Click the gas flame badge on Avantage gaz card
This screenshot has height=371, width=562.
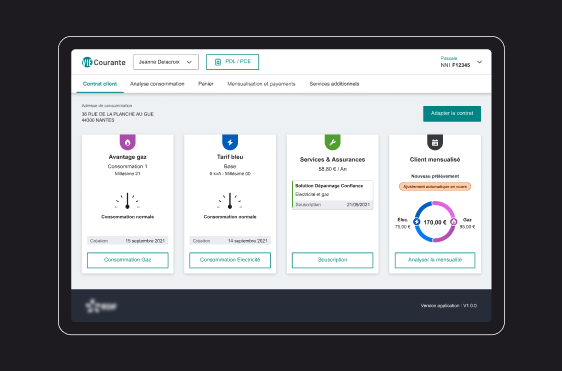click(128, 142)
